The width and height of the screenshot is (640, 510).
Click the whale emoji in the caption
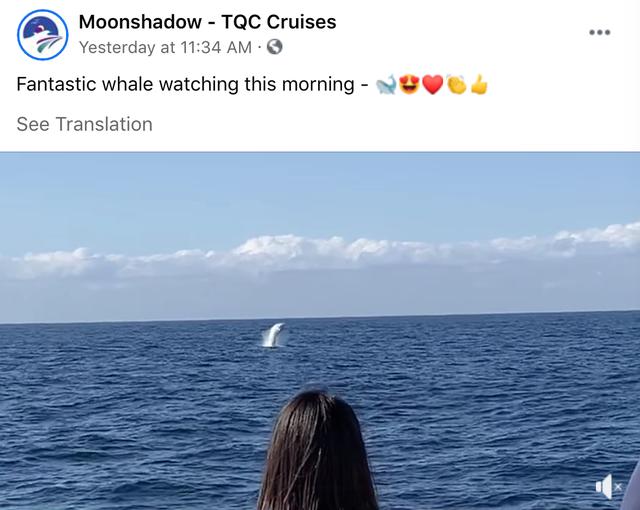point(386,84)
